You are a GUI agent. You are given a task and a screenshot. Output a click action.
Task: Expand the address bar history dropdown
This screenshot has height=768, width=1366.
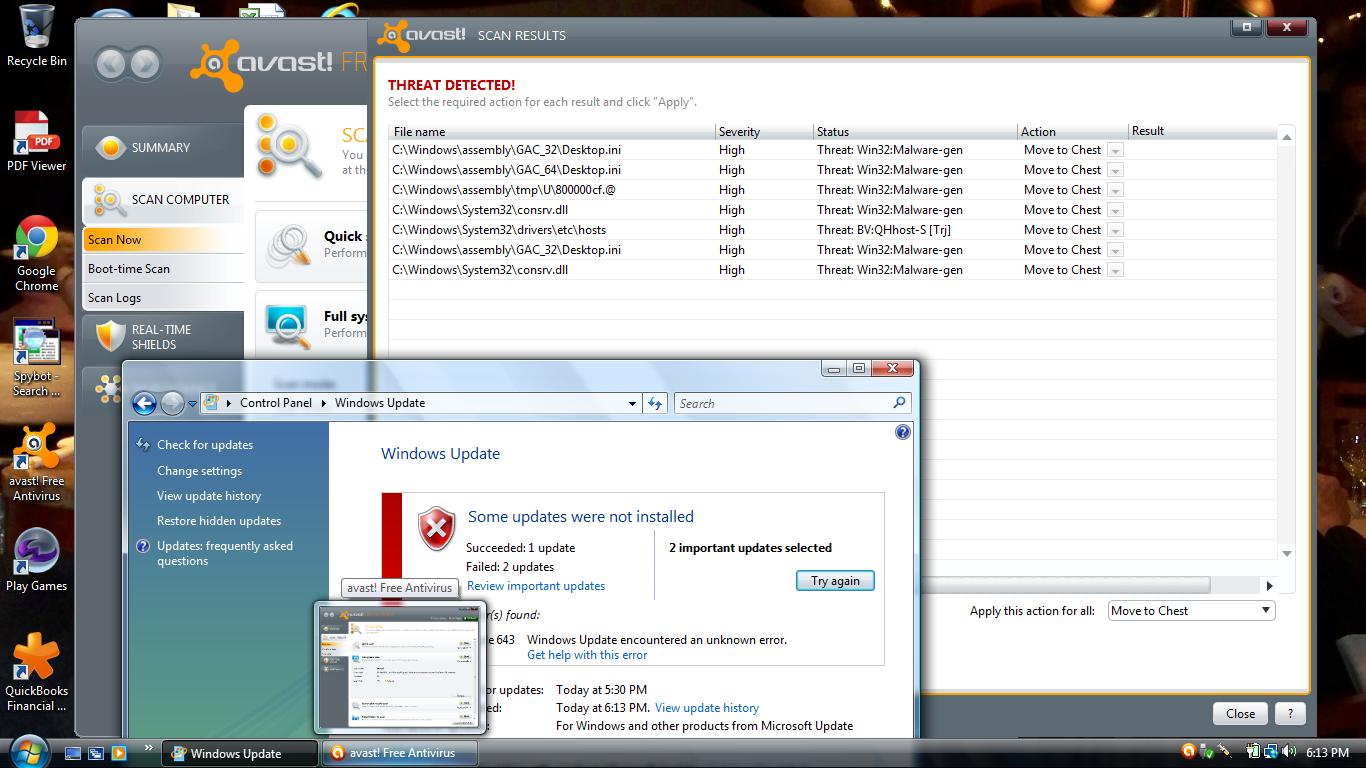(x=632, y=403)
